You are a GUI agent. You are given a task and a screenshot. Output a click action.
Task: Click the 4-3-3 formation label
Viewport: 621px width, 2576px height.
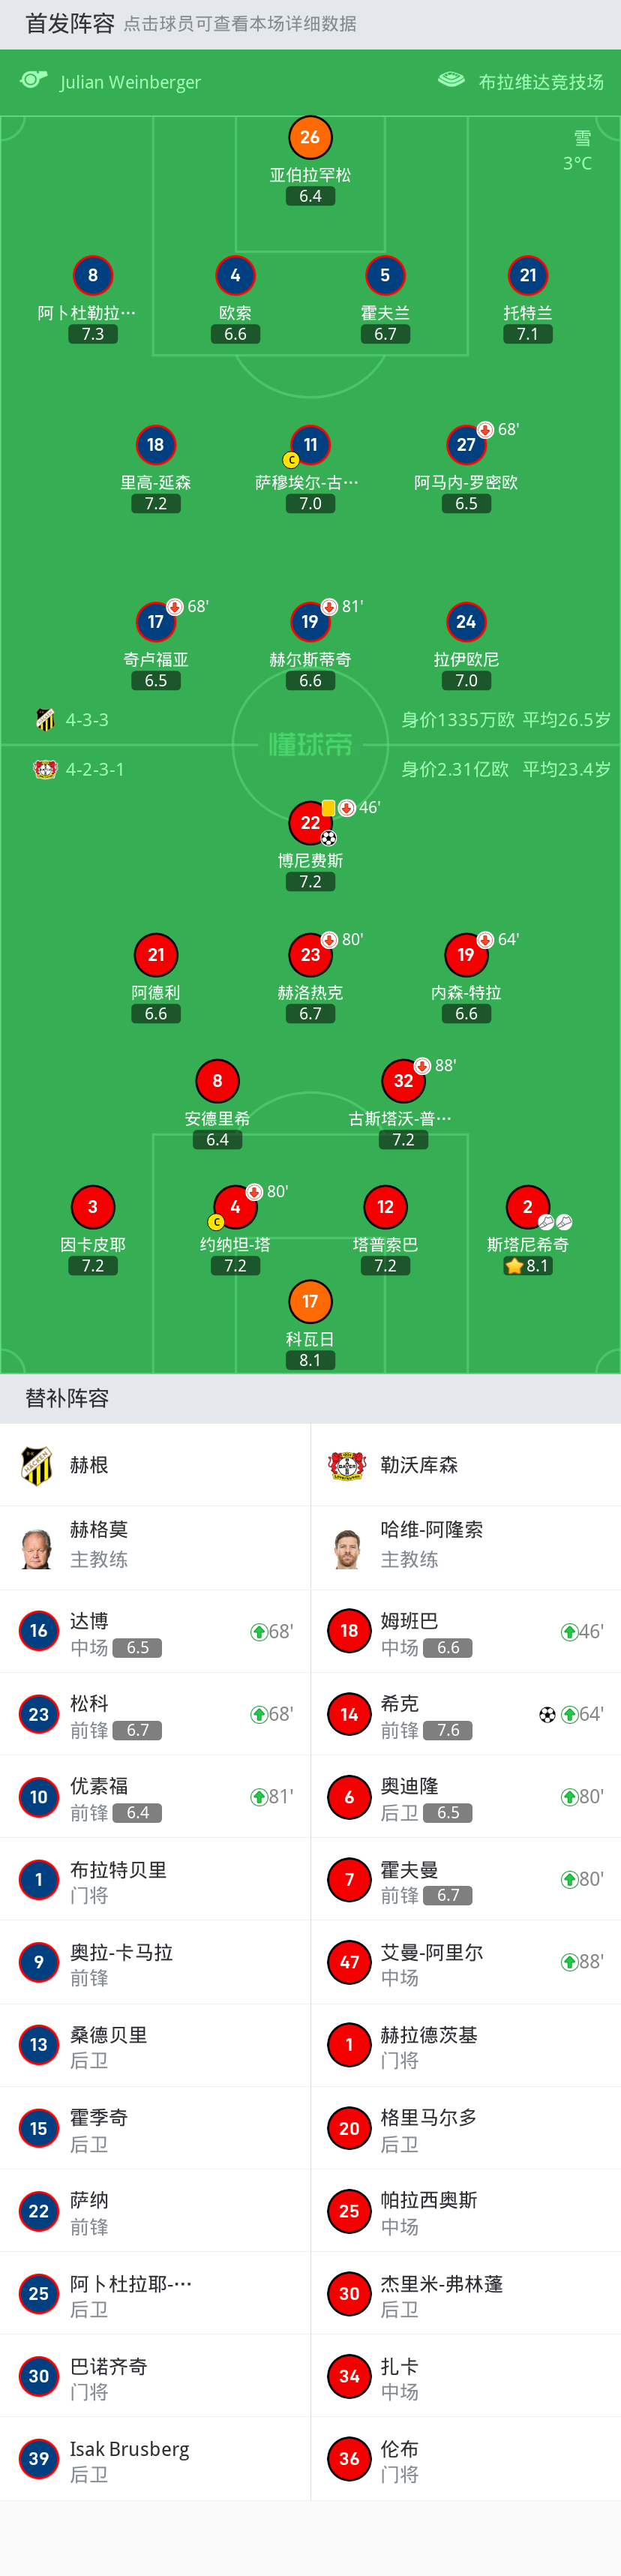pyautogui.click(x=87, y=720)
